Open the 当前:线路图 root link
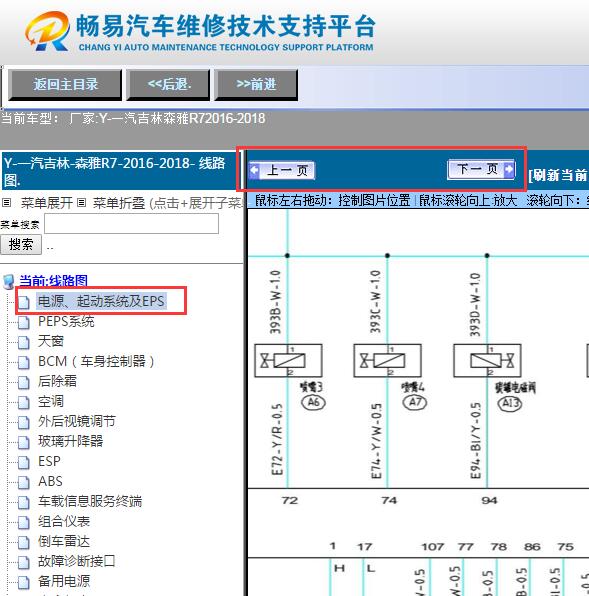The image size is (589, 596). coord(54,281)
